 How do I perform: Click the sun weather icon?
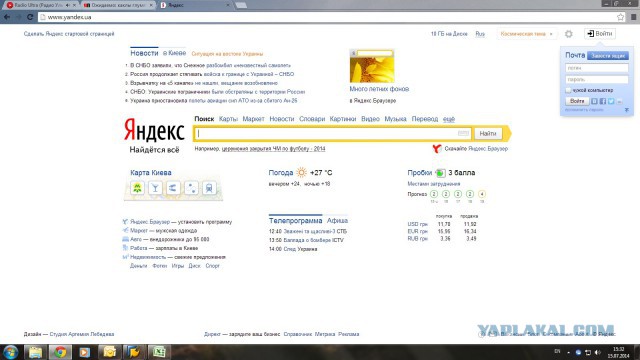click(301, 173)
